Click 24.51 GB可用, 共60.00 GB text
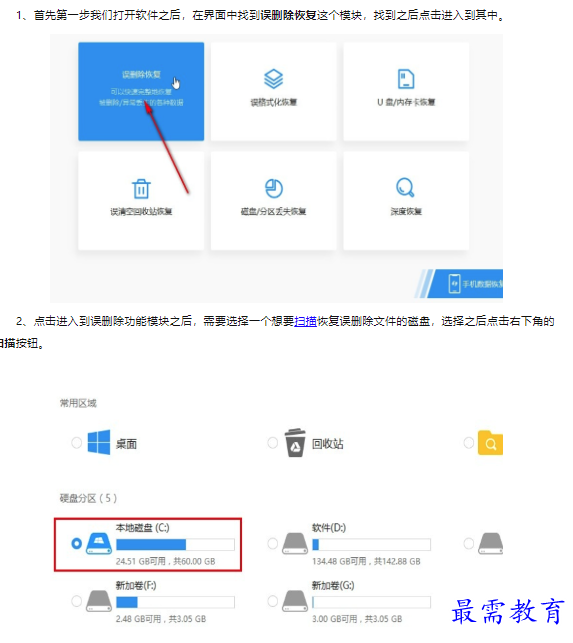The image size is (573, 643). tap(165, 561)
